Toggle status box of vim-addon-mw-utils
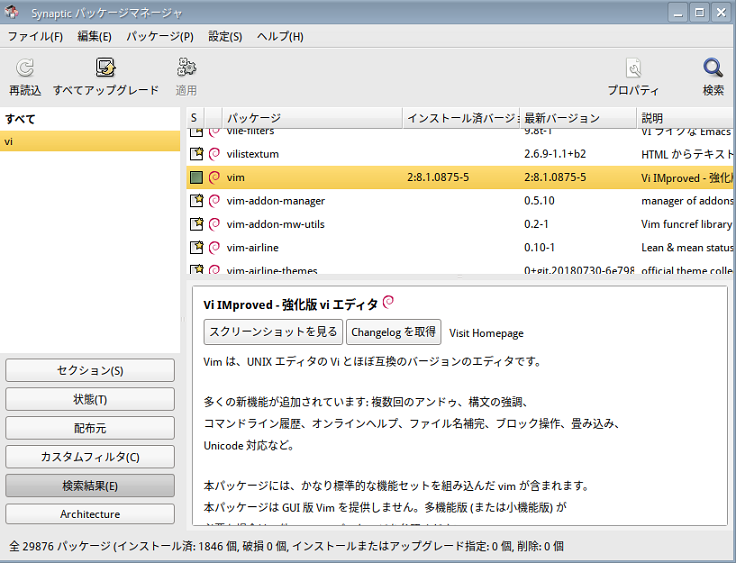The image size is (736, 563). [x=196, y=224]
